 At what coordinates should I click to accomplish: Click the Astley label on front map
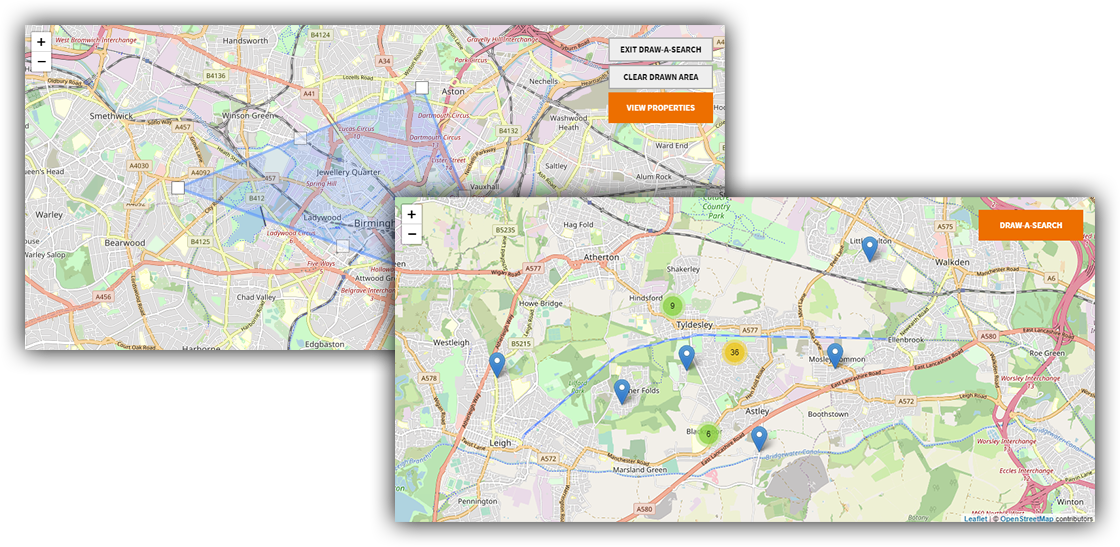tap(756, 412)
